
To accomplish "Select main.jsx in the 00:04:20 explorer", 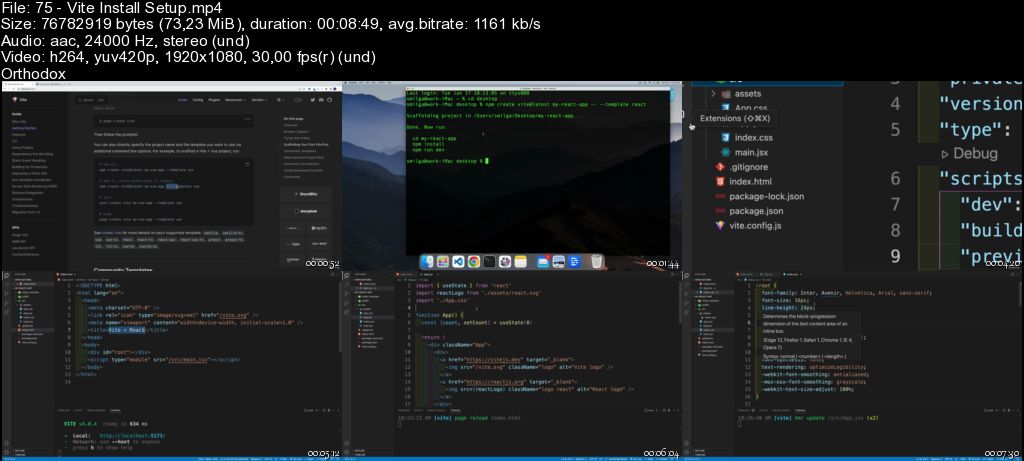I will pos(751,152).
